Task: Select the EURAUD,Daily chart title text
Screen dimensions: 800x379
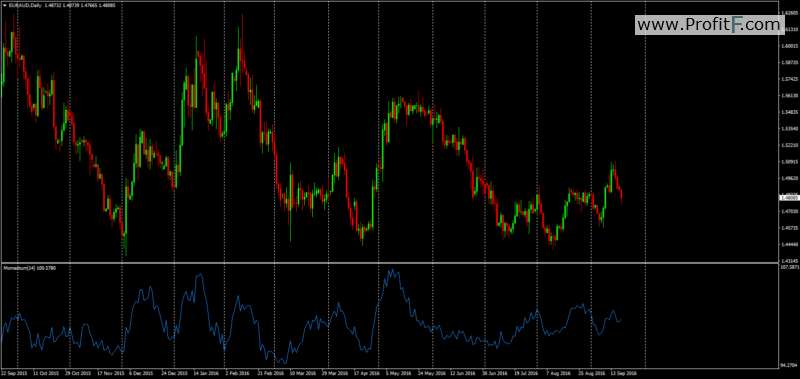Action: point(26,5)
